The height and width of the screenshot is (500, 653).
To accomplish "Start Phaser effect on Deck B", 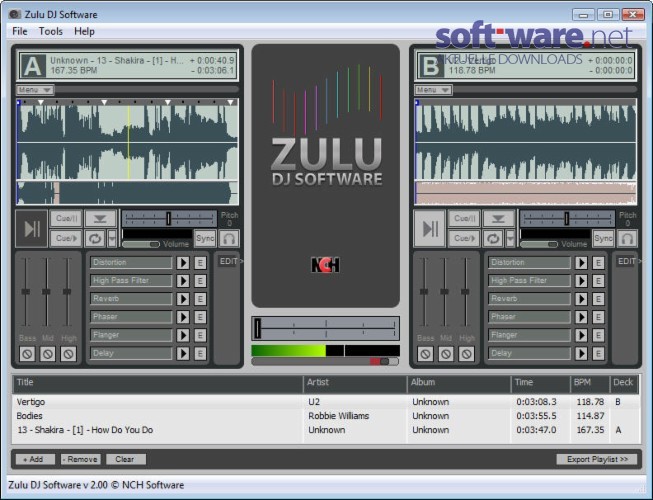I will [x=581, y=317].
